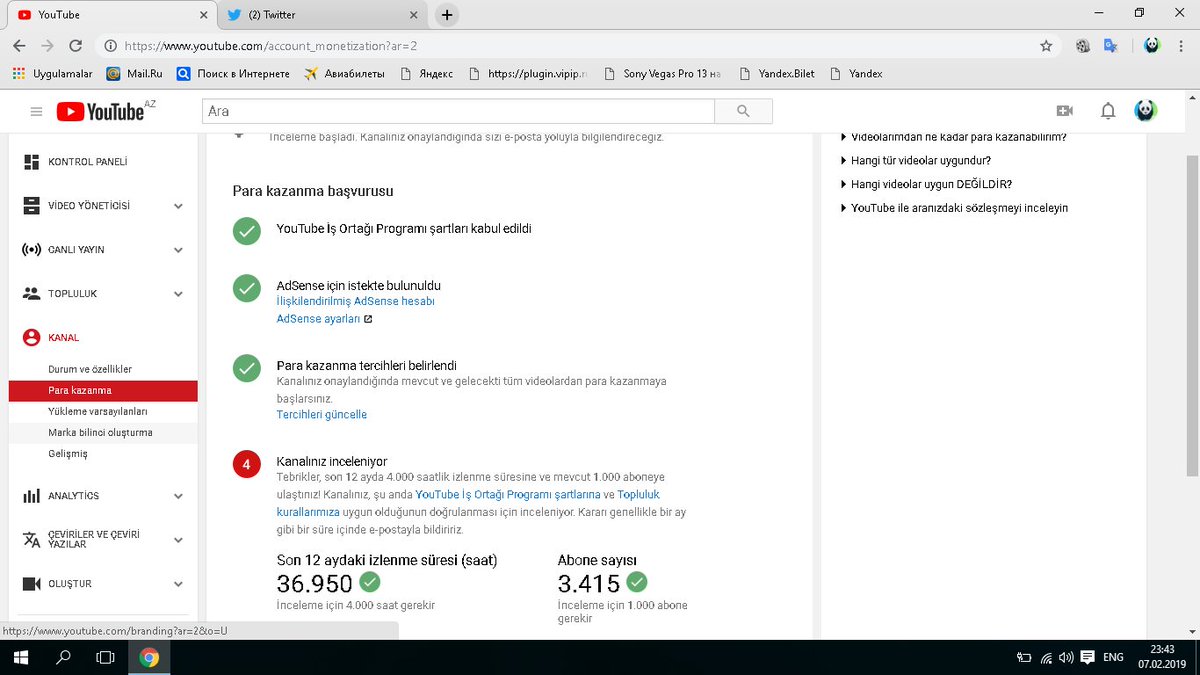Select Durum ve özellikler

(90, 369)
